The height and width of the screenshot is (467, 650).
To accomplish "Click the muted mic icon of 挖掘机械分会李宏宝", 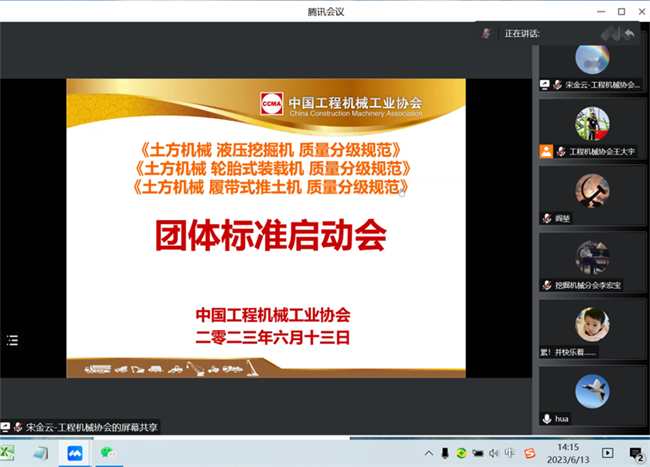I will pyautogui.click(x=547, y=285).
